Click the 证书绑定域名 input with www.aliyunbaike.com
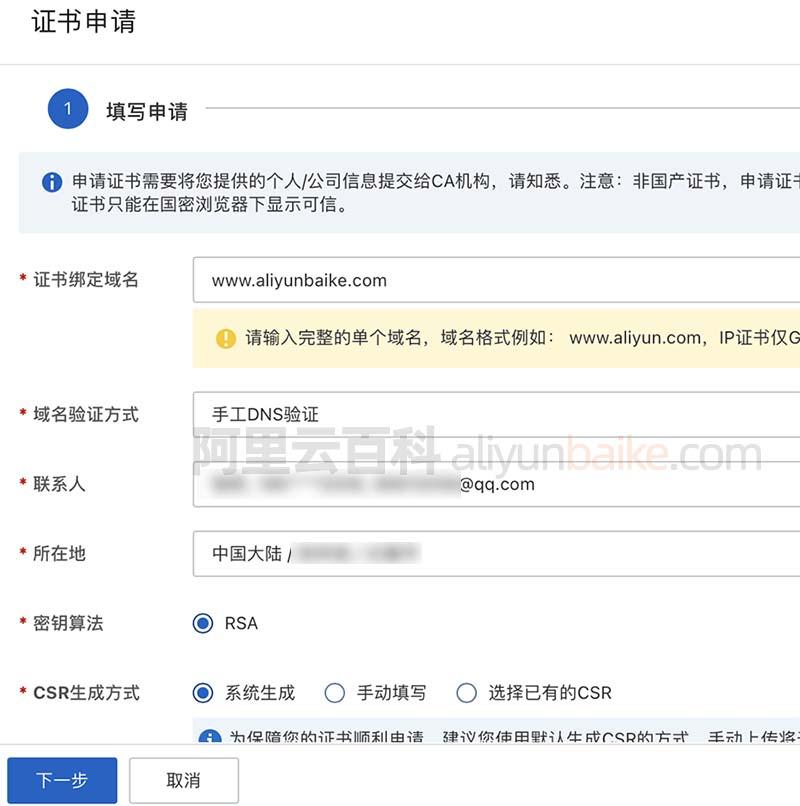 (496, 280)
